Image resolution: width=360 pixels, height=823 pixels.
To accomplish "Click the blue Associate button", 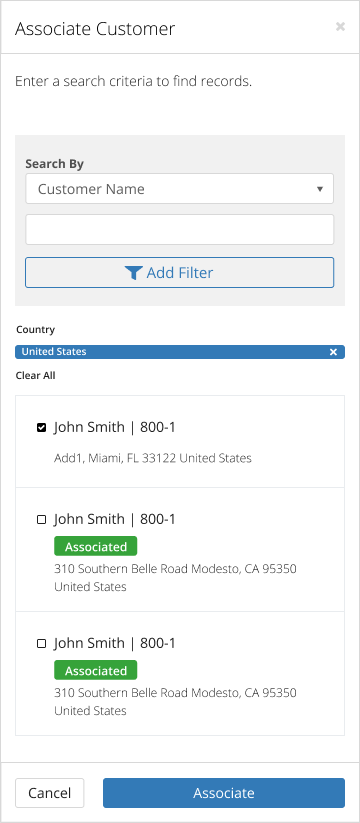I will point(224,793).
